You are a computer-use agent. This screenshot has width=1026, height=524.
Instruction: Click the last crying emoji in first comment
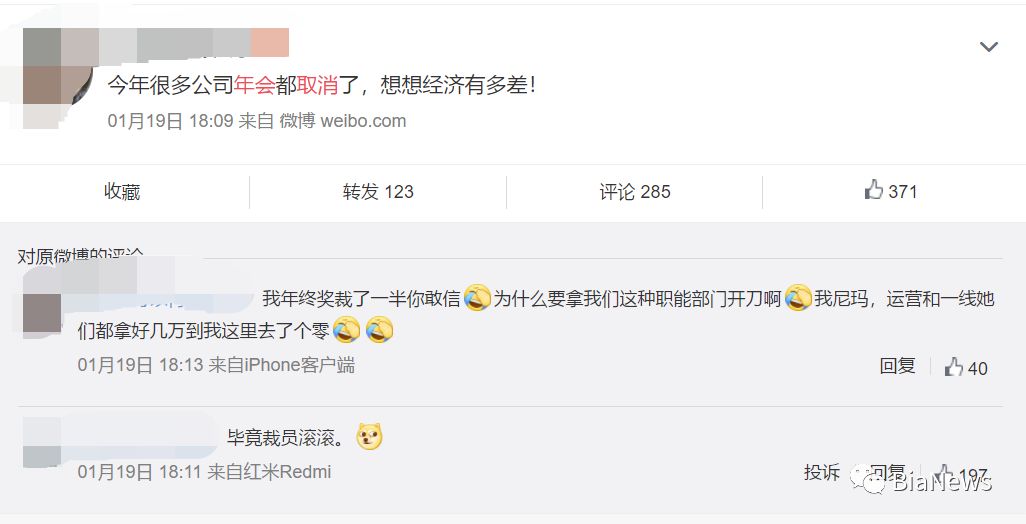pos(380,330)
